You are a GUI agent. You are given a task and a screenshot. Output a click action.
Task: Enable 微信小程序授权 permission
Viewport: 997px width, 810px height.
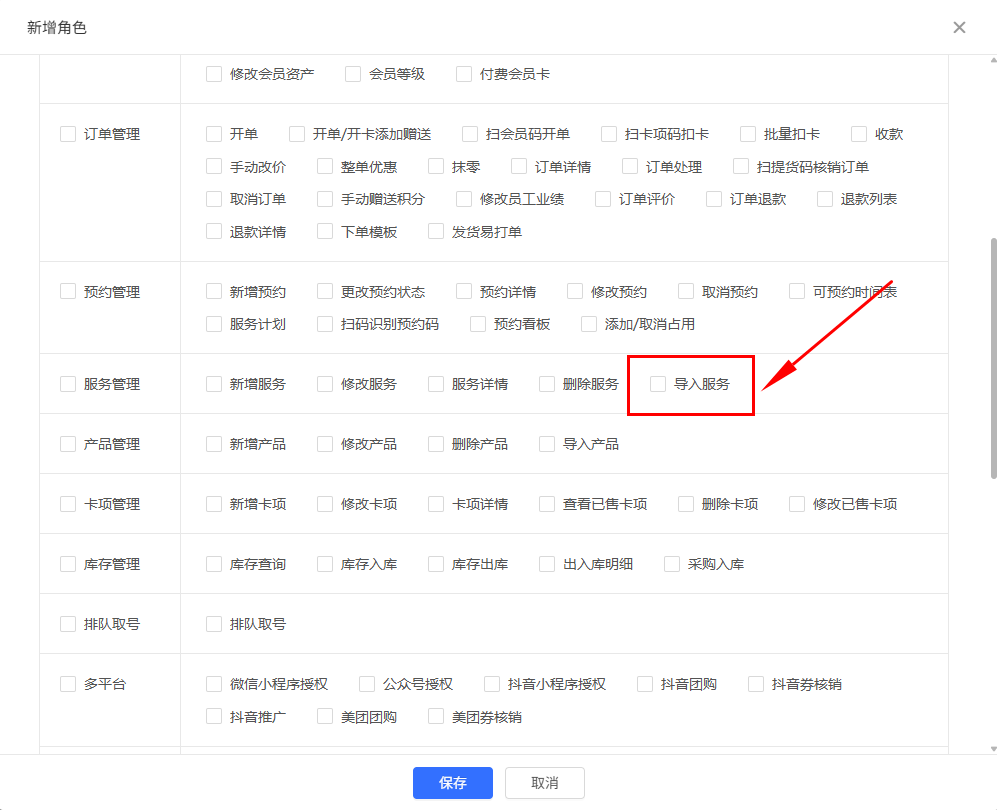click(214, 684)
